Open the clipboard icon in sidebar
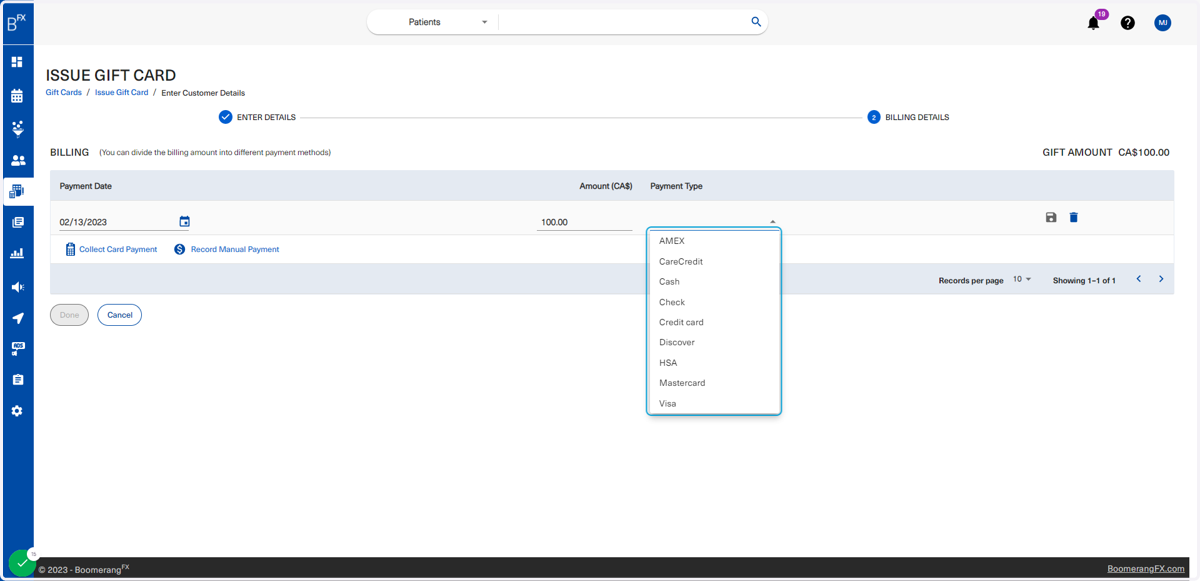Image resolution: width=1200 pixels, height=581 pixels. tap(17, 380)
